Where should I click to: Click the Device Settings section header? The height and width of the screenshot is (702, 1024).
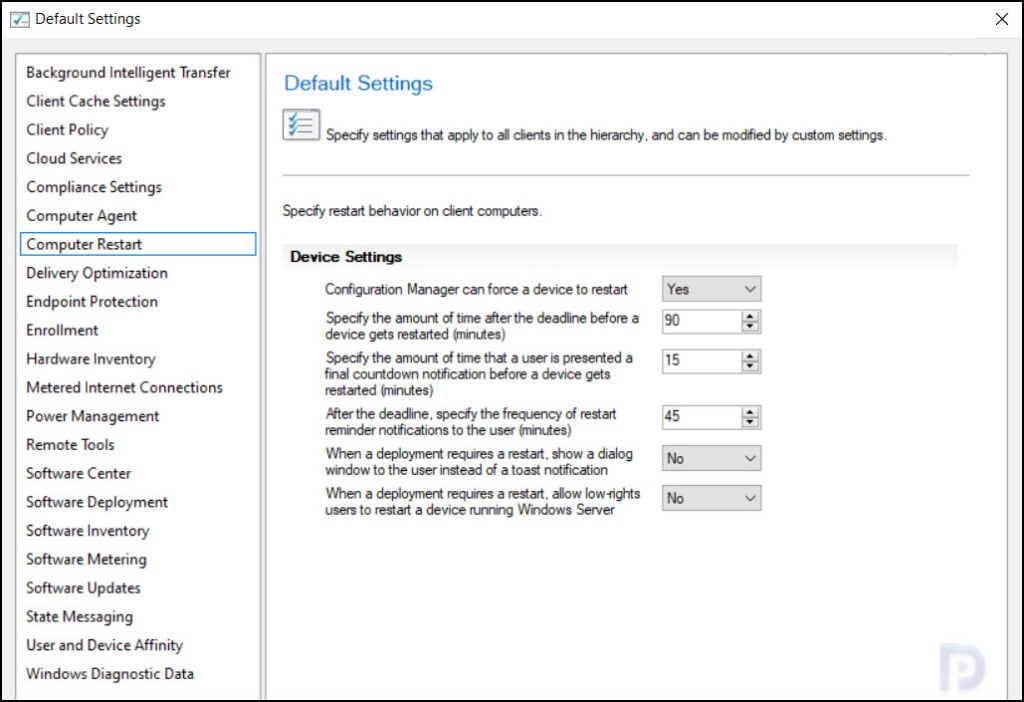pyautogui.click(x=345, y=257)
